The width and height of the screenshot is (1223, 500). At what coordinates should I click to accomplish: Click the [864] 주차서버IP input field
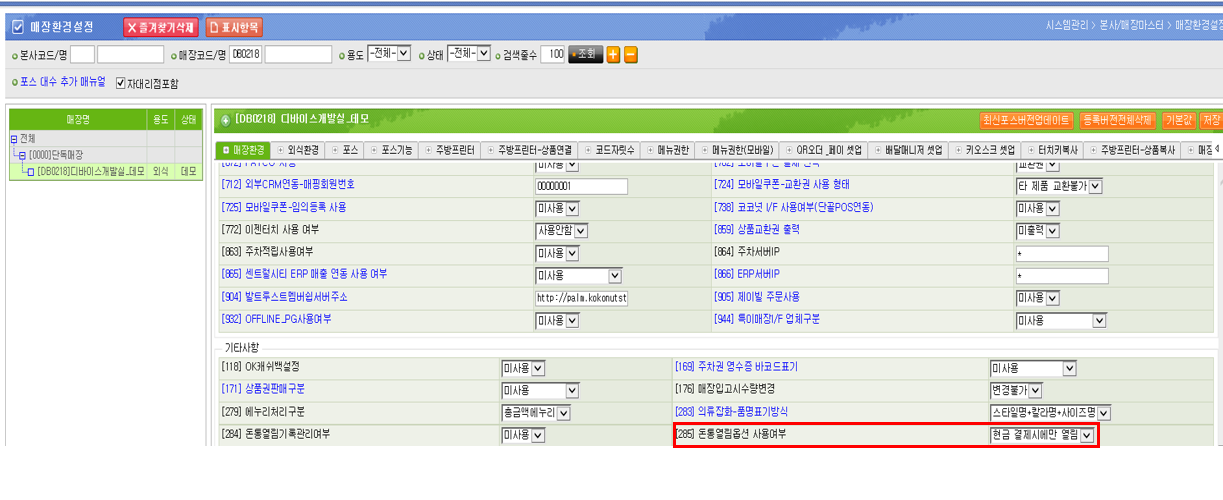coord(1061,253)
